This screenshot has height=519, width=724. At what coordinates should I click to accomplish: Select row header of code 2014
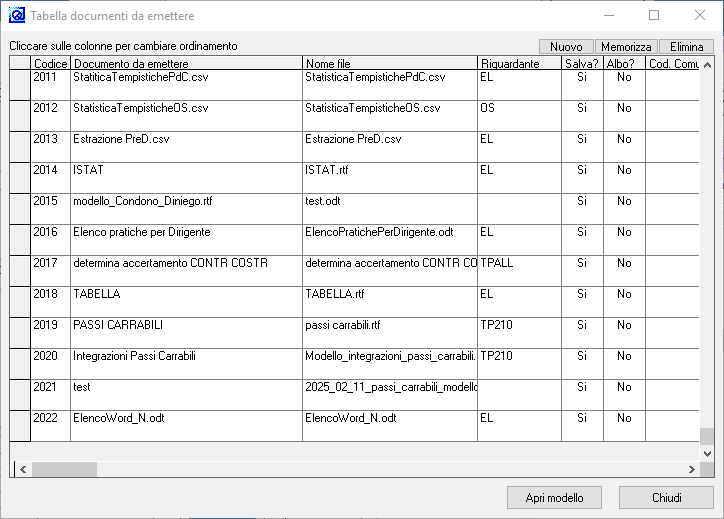(20, 178)
